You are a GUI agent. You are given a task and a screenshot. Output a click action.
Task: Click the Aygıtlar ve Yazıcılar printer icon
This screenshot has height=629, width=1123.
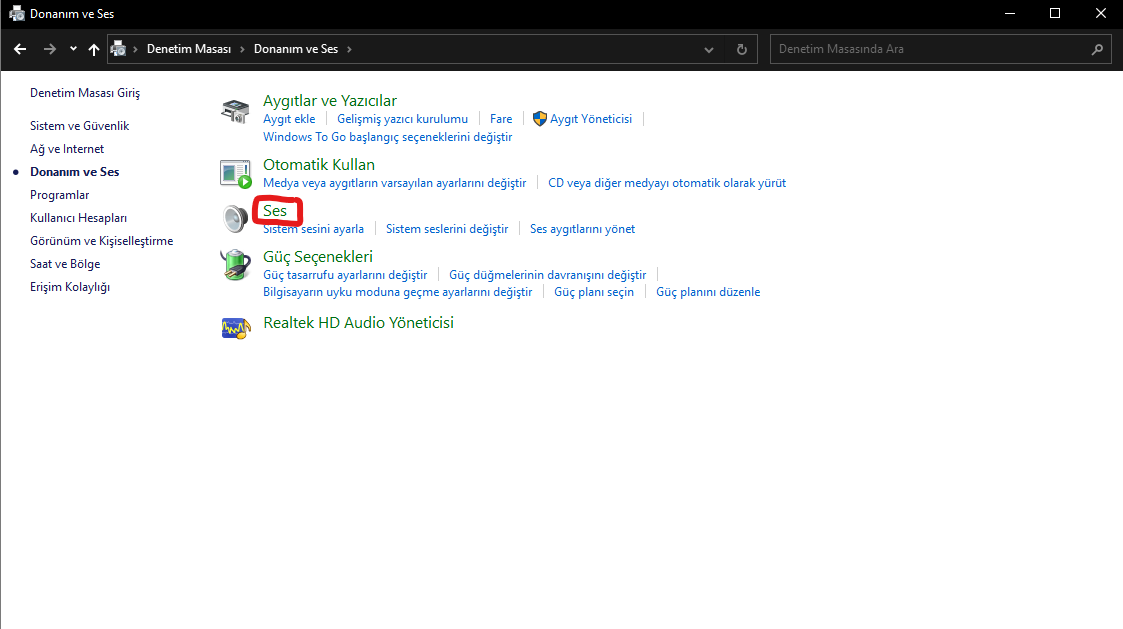coord(235,111)
